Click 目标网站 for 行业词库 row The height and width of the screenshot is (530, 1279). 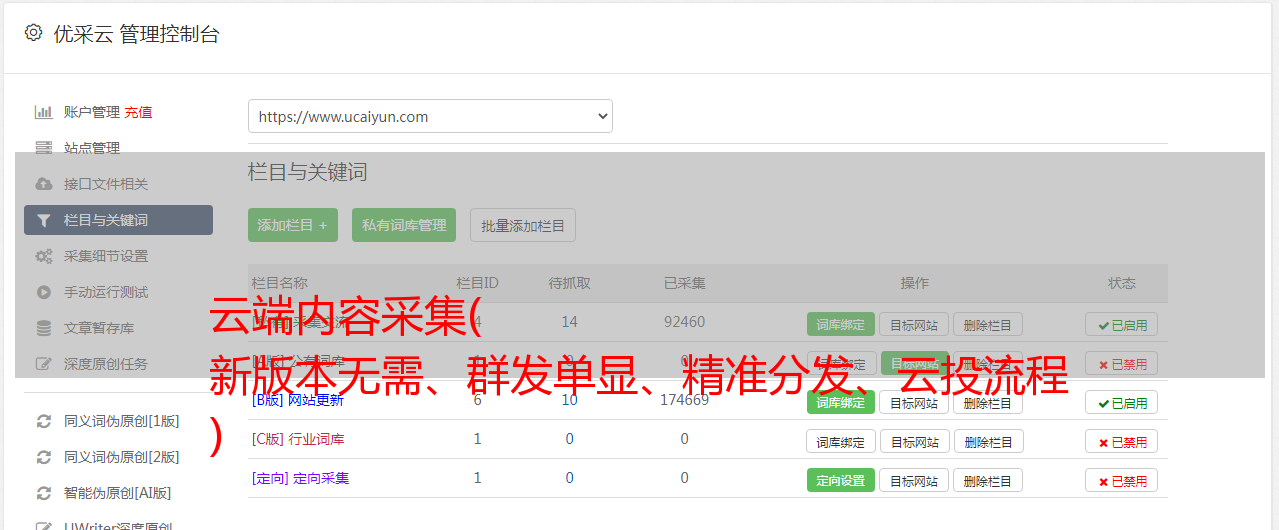914,441
